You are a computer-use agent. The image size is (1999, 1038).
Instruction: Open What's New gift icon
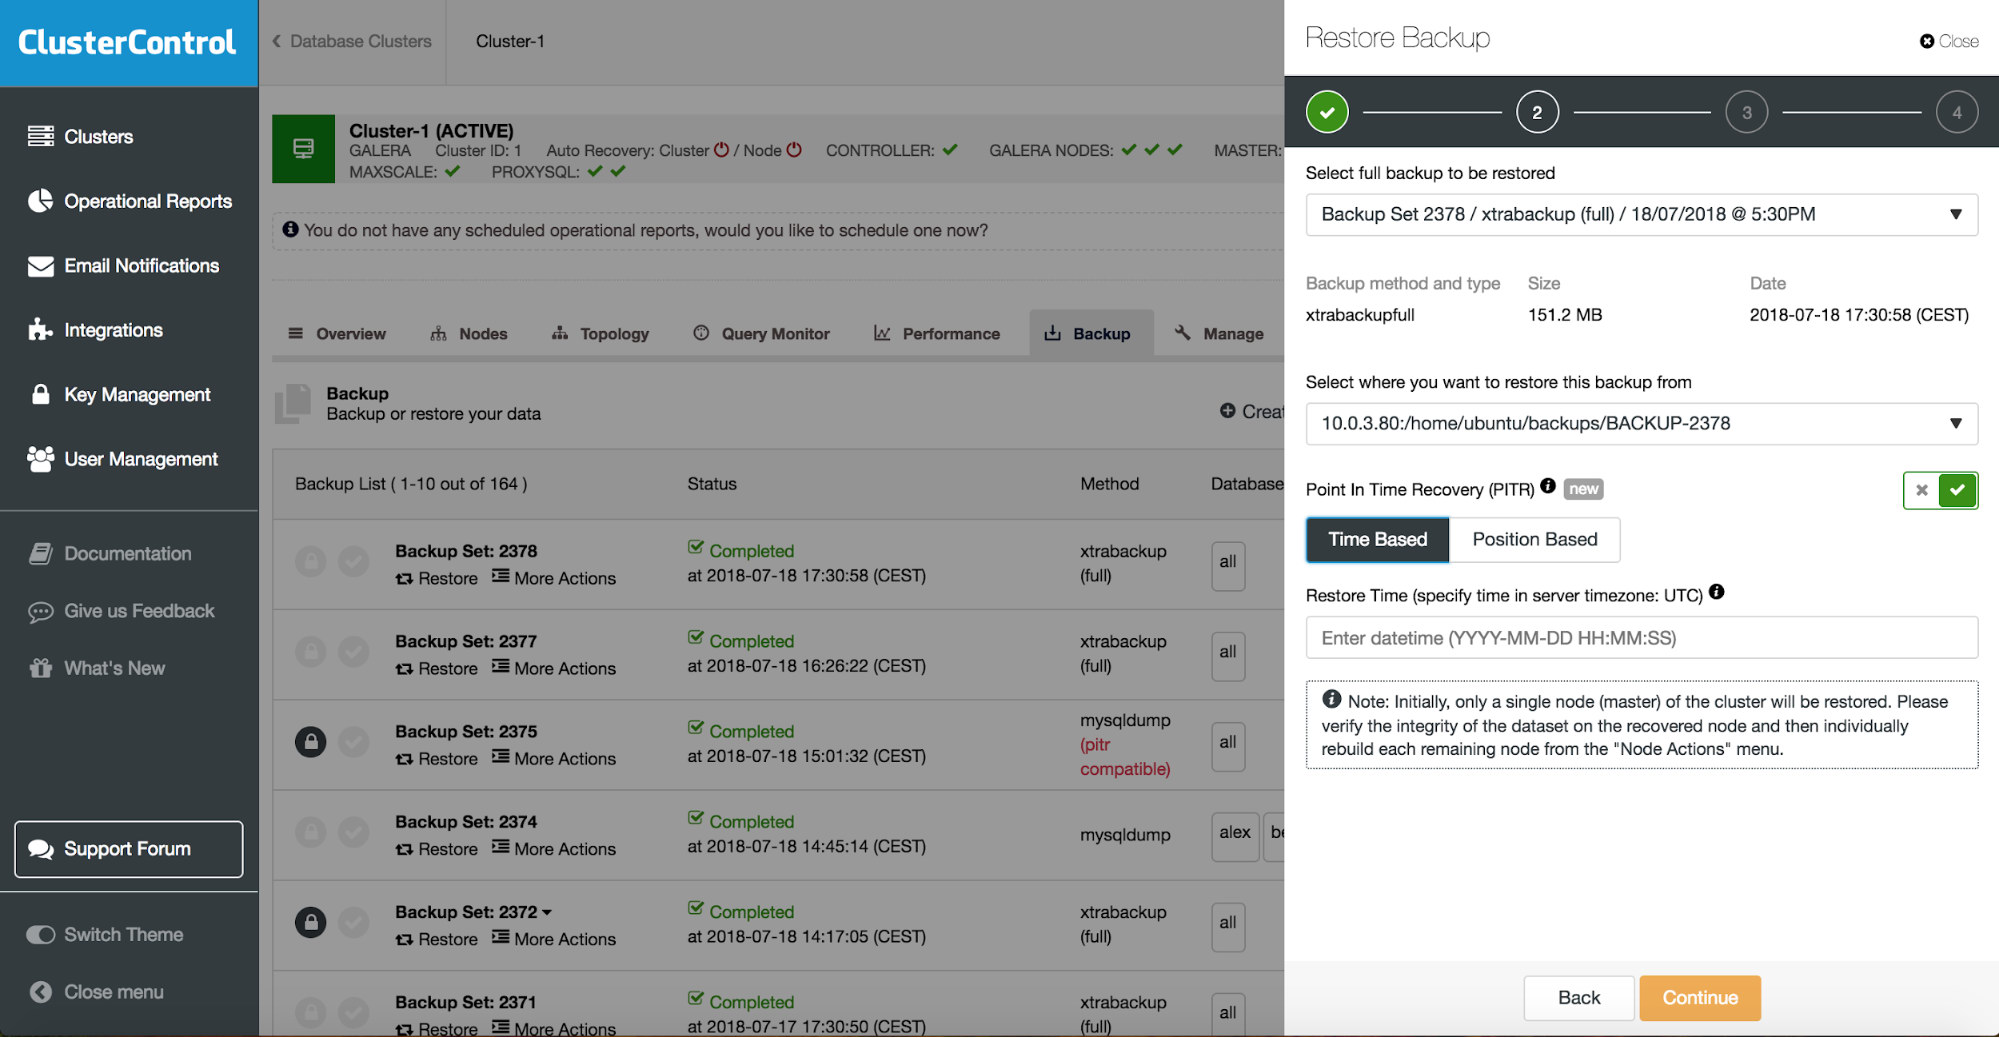click(x=41, y=668)
